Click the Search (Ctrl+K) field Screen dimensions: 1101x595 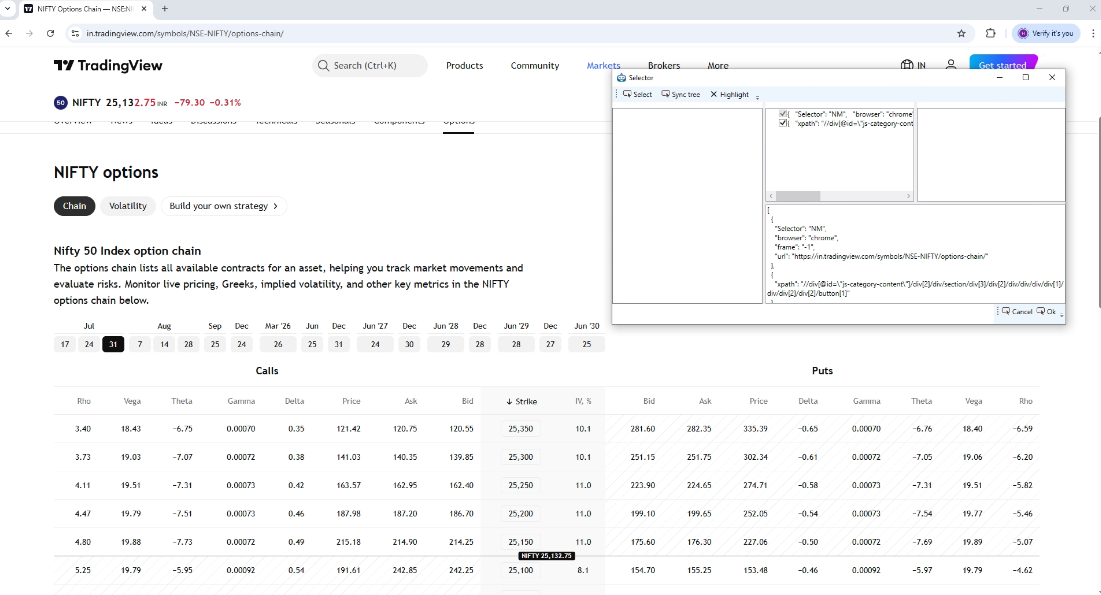(370, 65)
